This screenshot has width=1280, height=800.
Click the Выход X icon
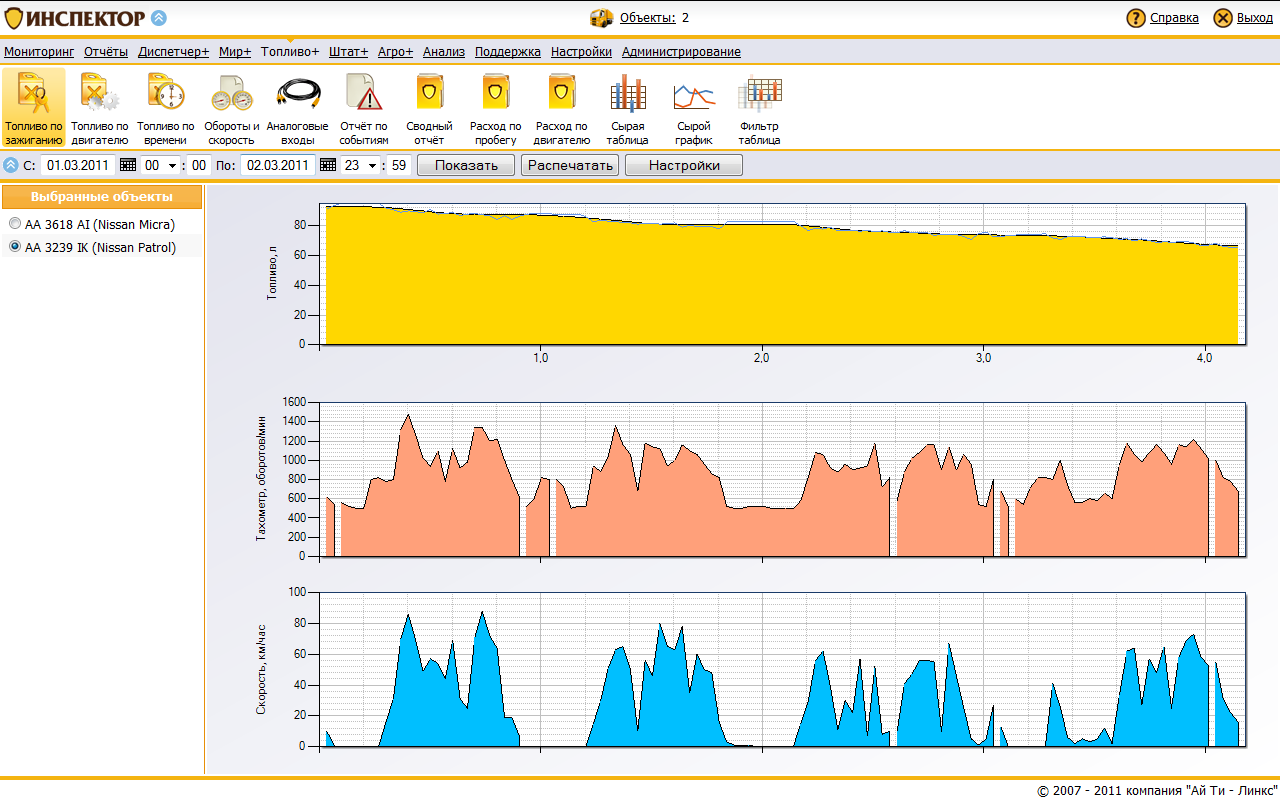1223,18
